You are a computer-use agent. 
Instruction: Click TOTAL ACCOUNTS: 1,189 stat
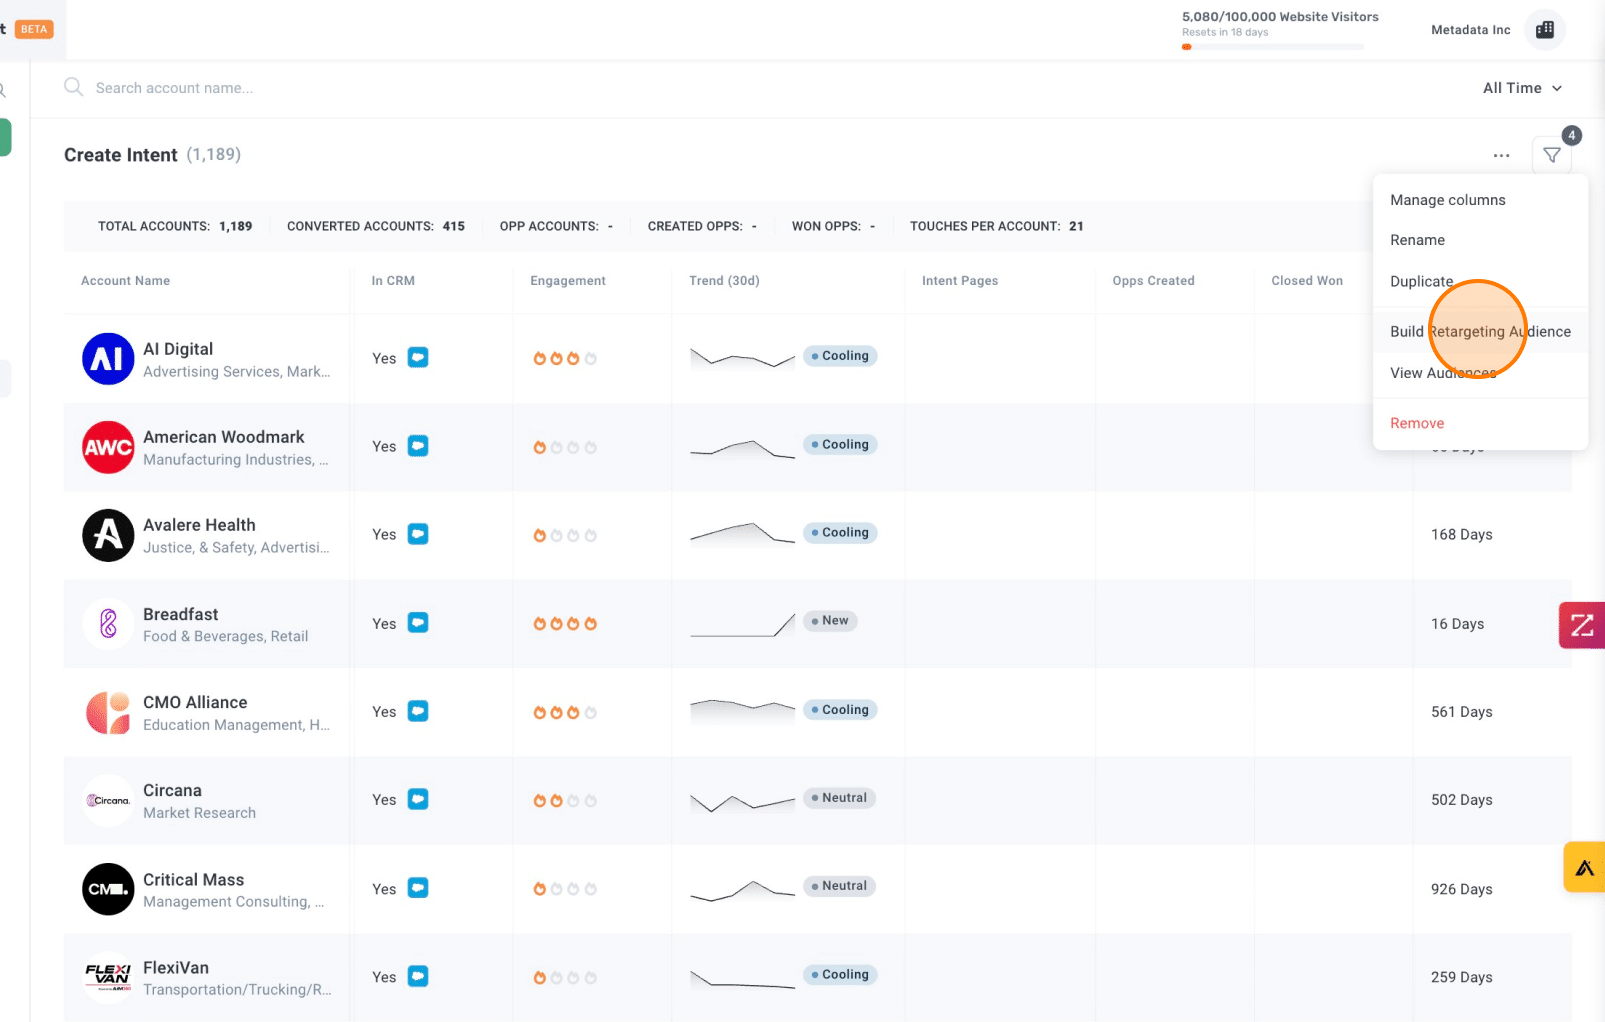[175, 226]
